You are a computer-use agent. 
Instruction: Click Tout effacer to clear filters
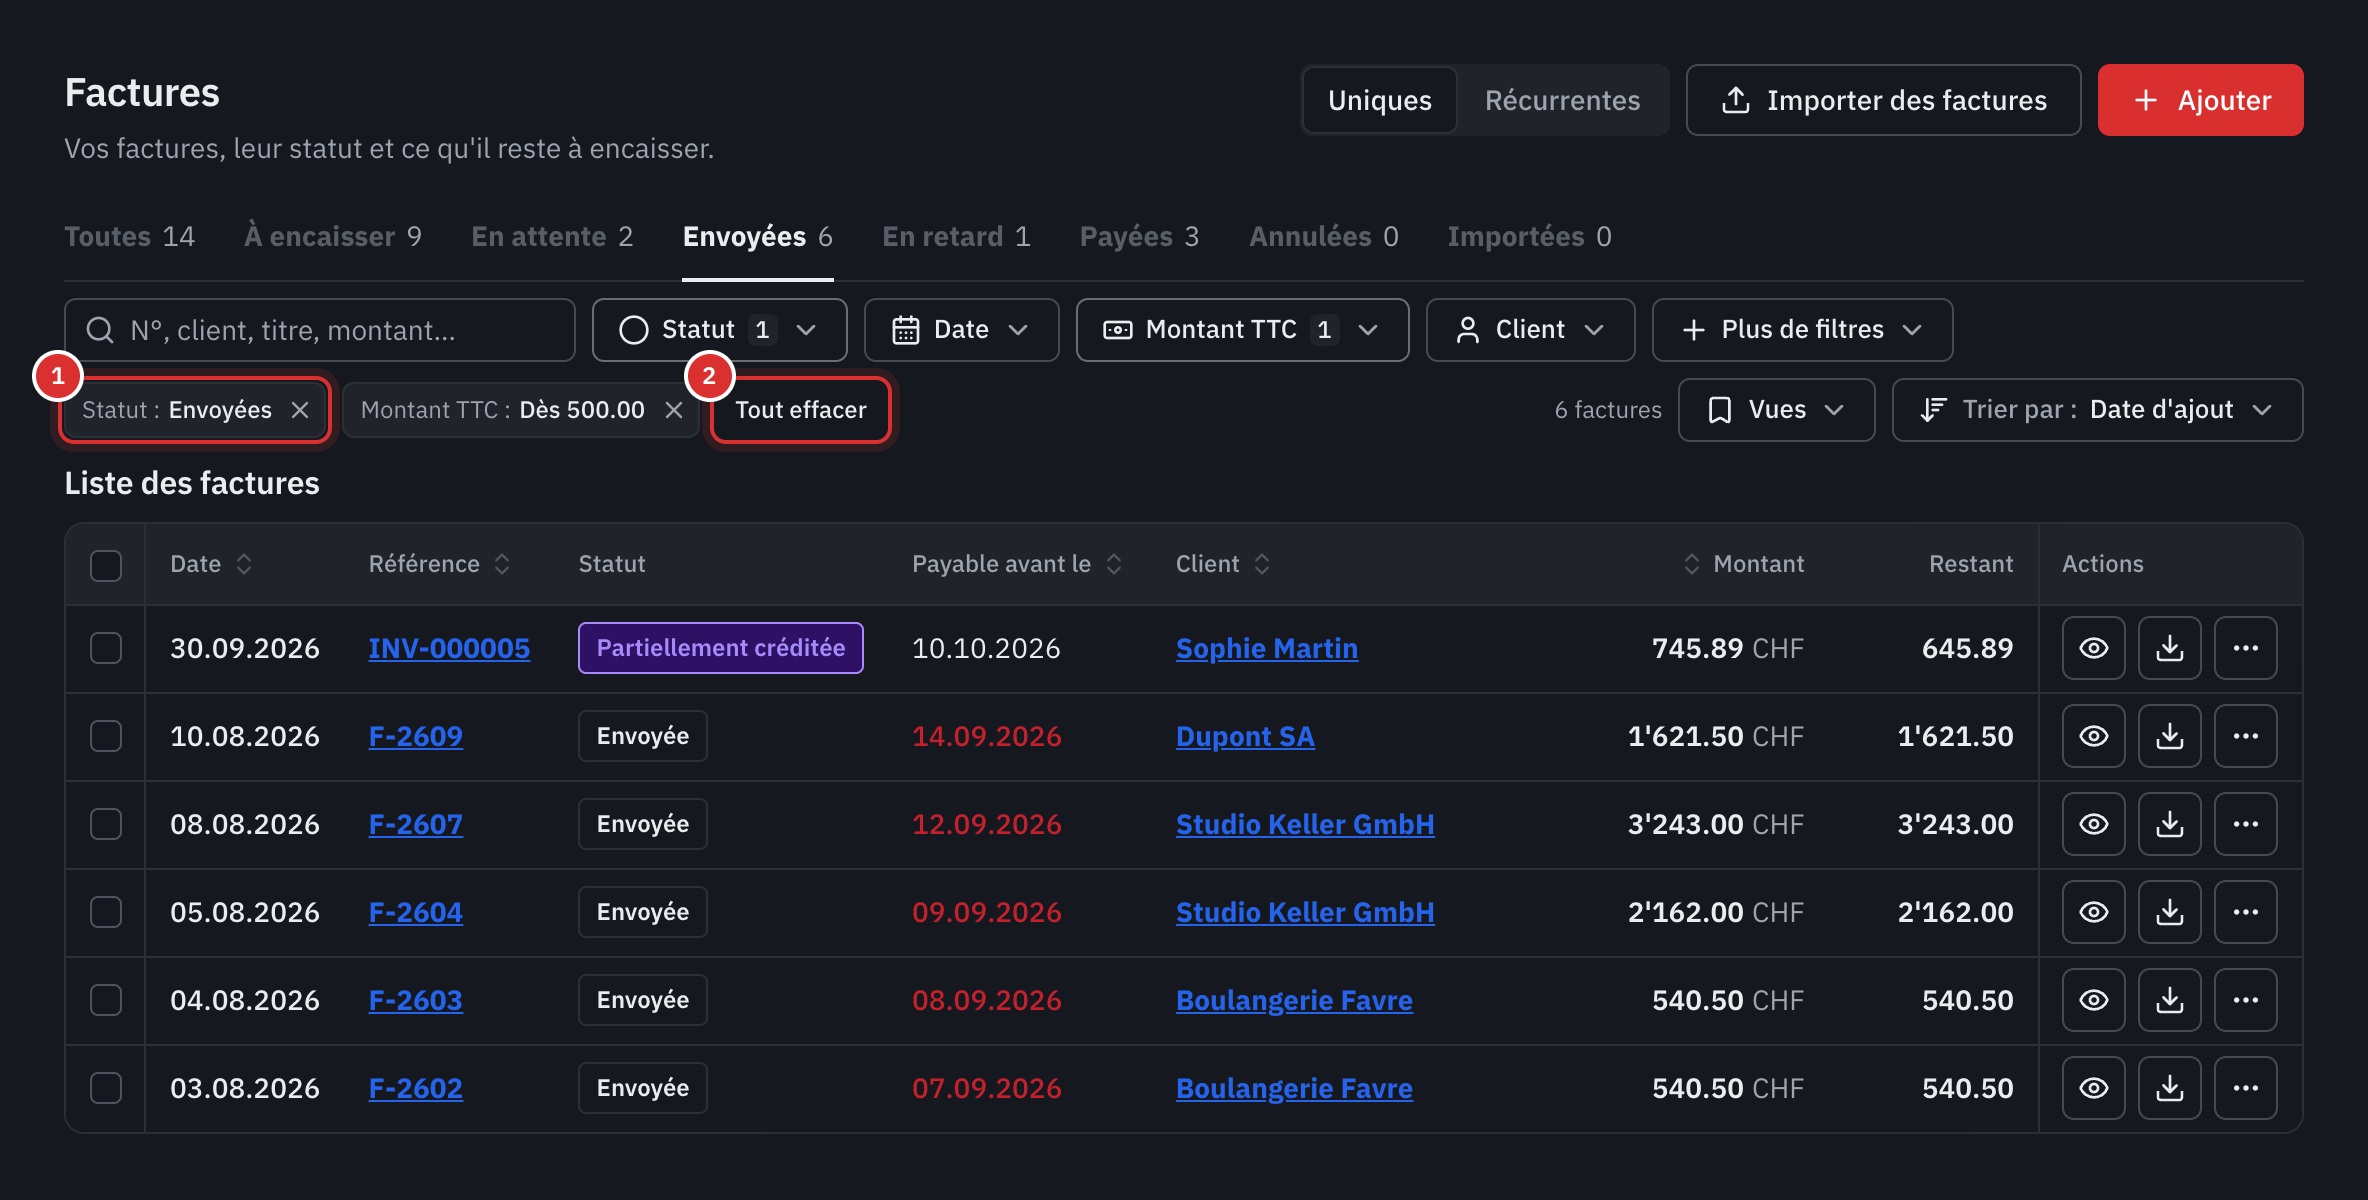[801, 410]
